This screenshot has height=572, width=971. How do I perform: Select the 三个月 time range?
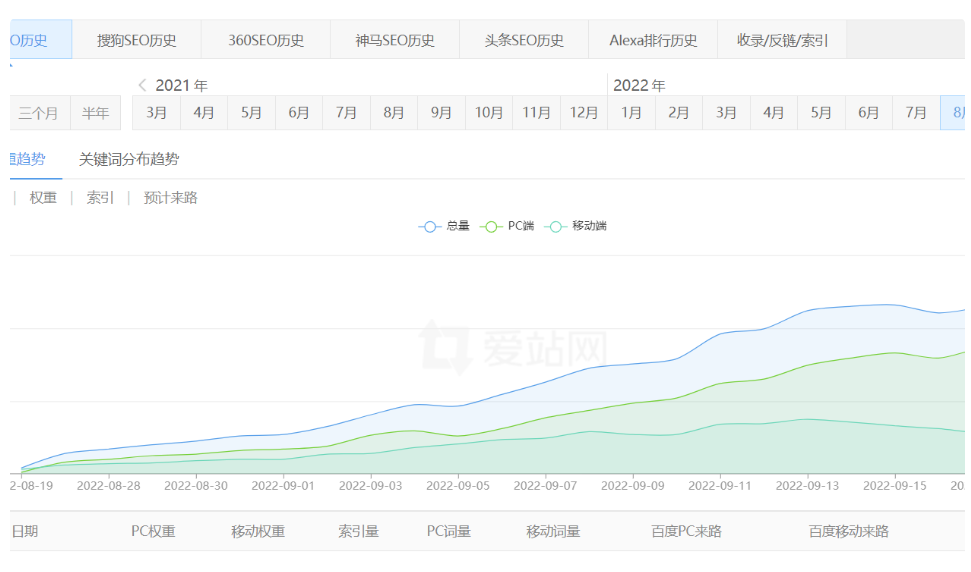(39, 113)
